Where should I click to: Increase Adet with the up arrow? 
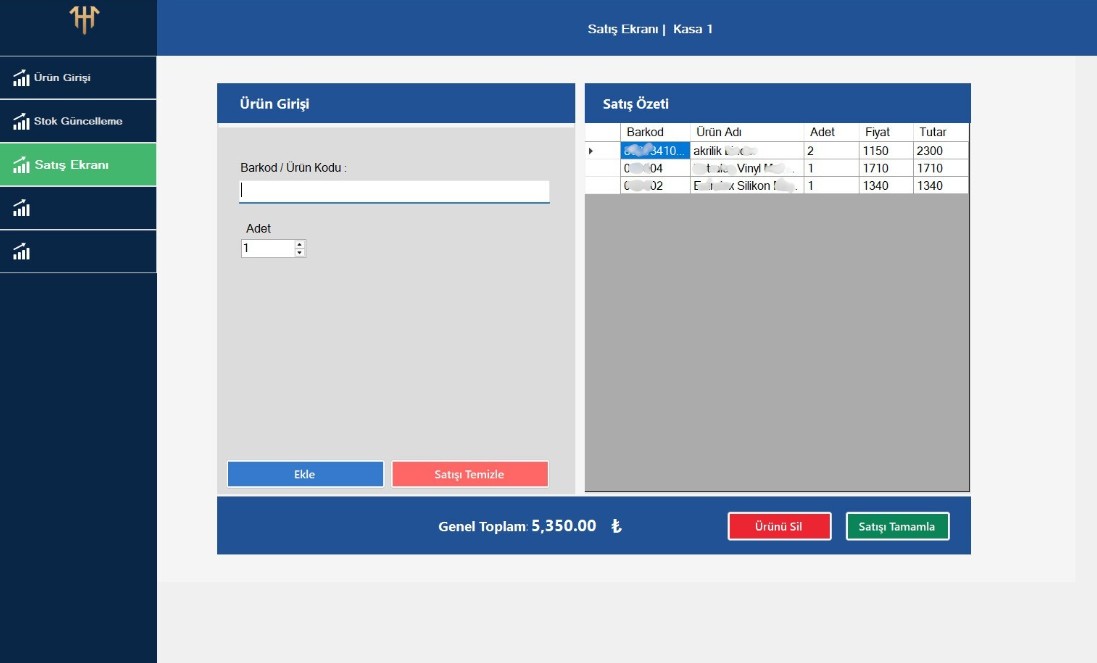coord(299,244)
